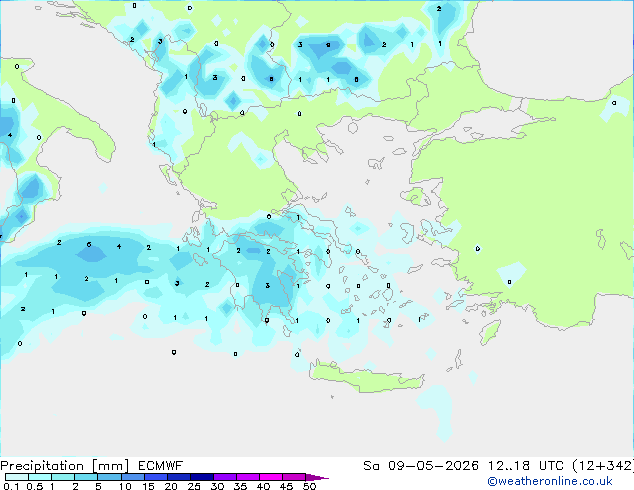634x490 pixels.
Task: Click the date 'Sa 09-05-2026'
Action: pyautogui.click(x=421, y=466)
